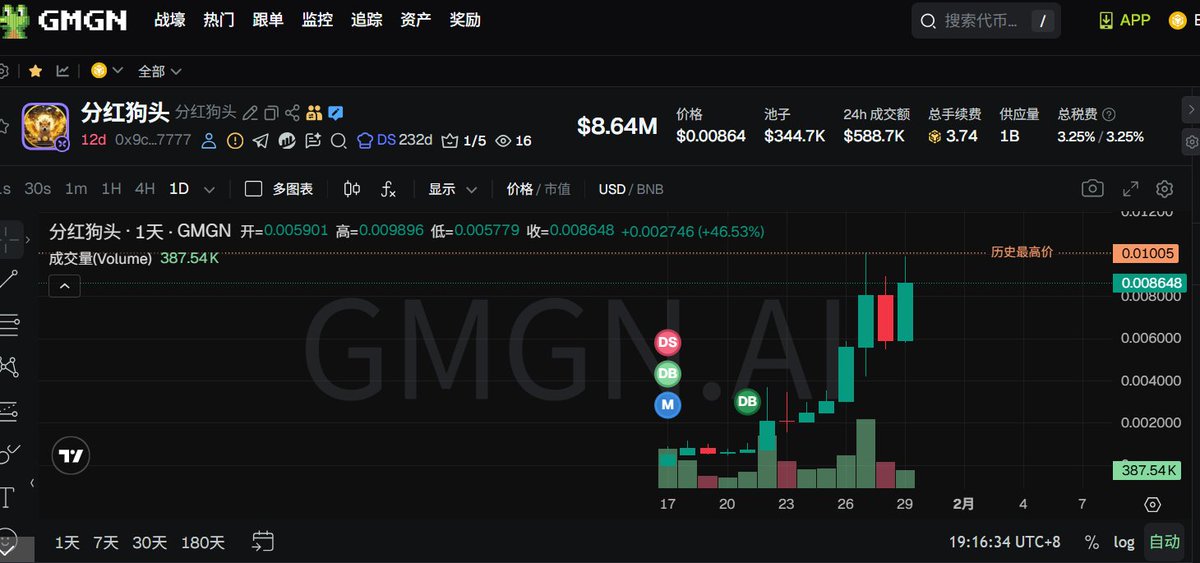Enter fullscreen chart mode icon
Screen dimensions: 1200x563
pyautogui.click(x=1131, y=189)
